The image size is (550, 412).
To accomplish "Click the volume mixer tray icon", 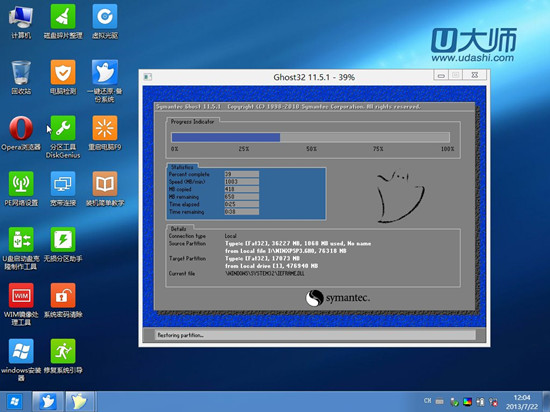I will (480, 401).
